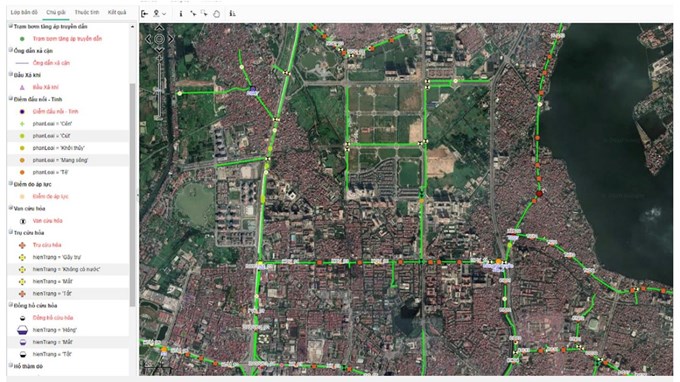Click the Ống dẫn xả cặn line symbol

pyautogui.click(x=22, y=63)
